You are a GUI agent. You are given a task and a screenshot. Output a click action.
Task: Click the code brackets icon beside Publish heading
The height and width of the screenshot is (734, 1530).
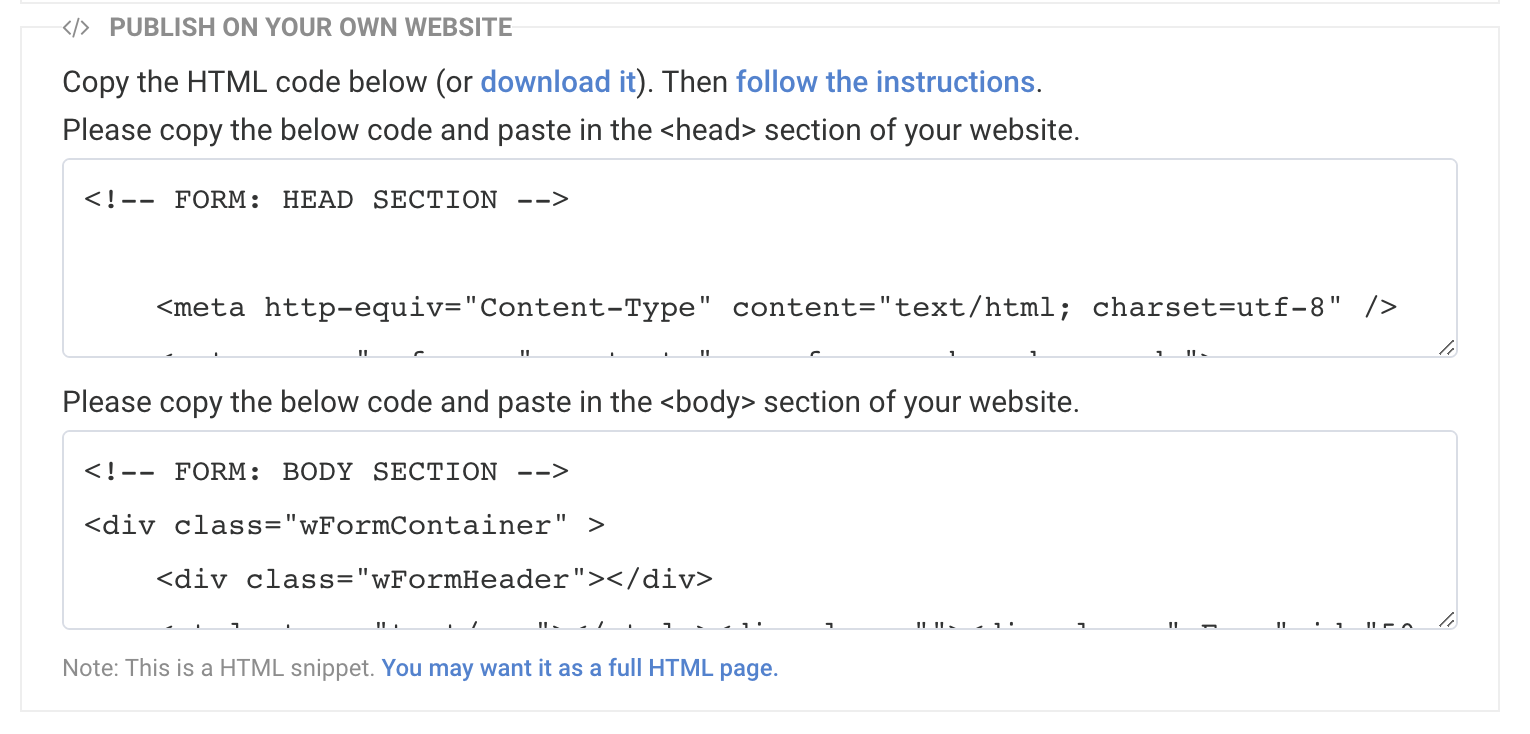click(76, 28)
